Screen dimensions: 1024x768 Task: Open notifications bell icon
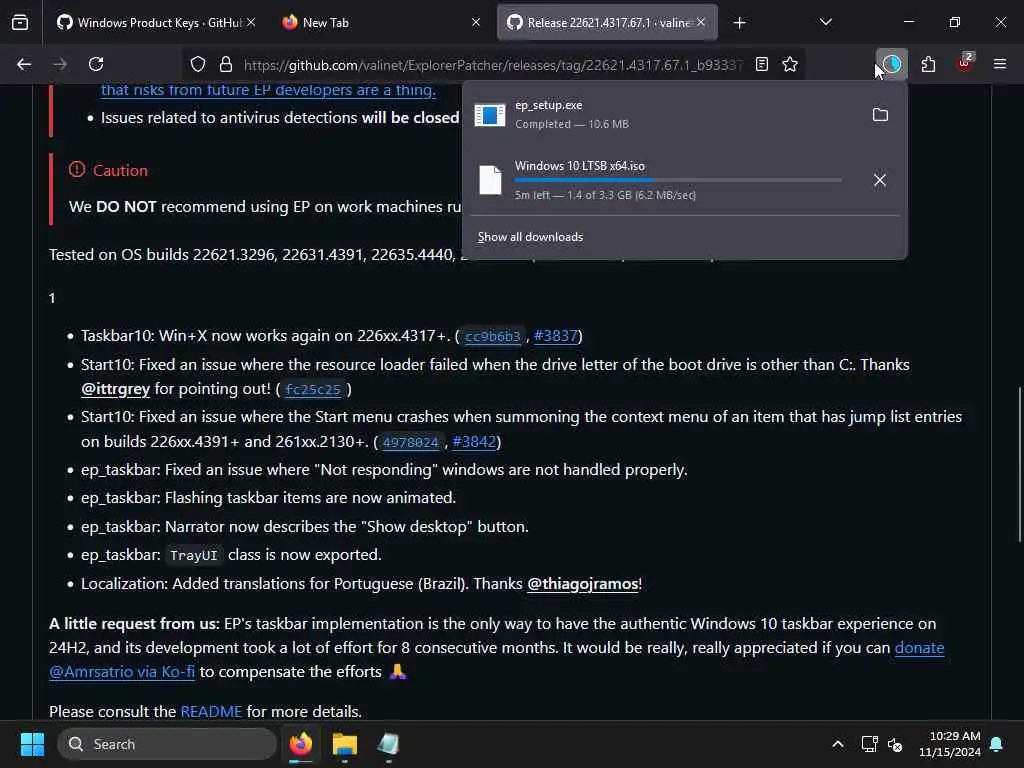tap(997, 744)
